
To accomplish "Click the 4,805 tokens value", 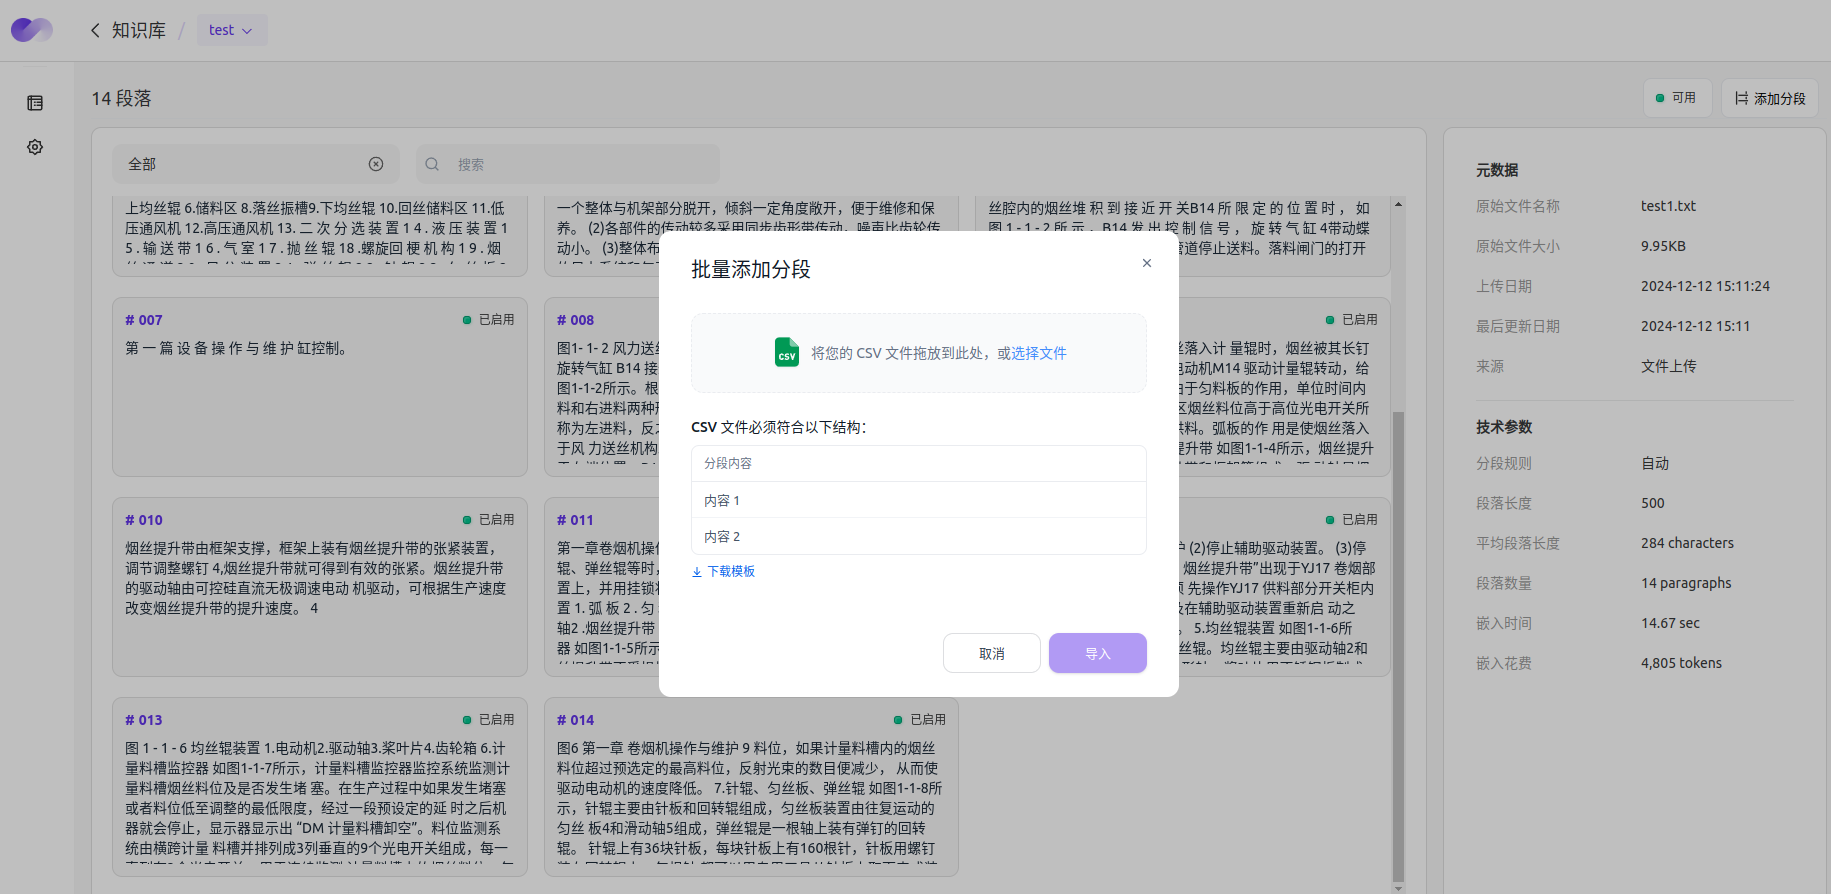I will pos(1681,663).
